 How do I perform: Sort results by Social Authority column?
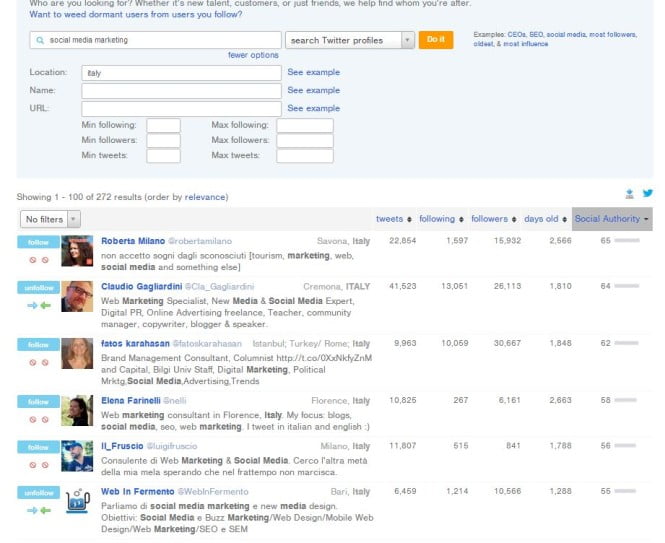612,219
